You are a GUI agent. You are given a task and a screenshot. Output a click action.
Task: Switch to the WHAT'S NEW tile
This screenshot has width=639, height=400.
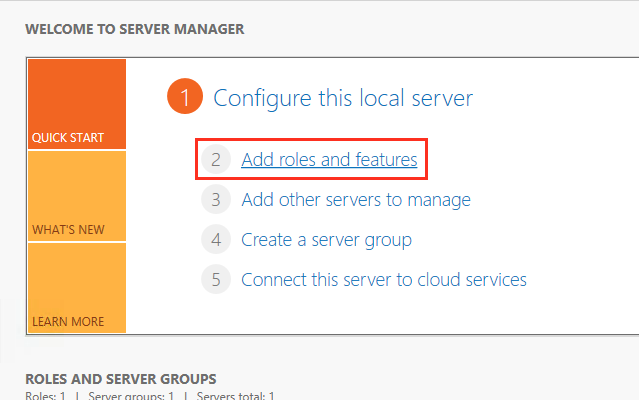click(77, 196)
